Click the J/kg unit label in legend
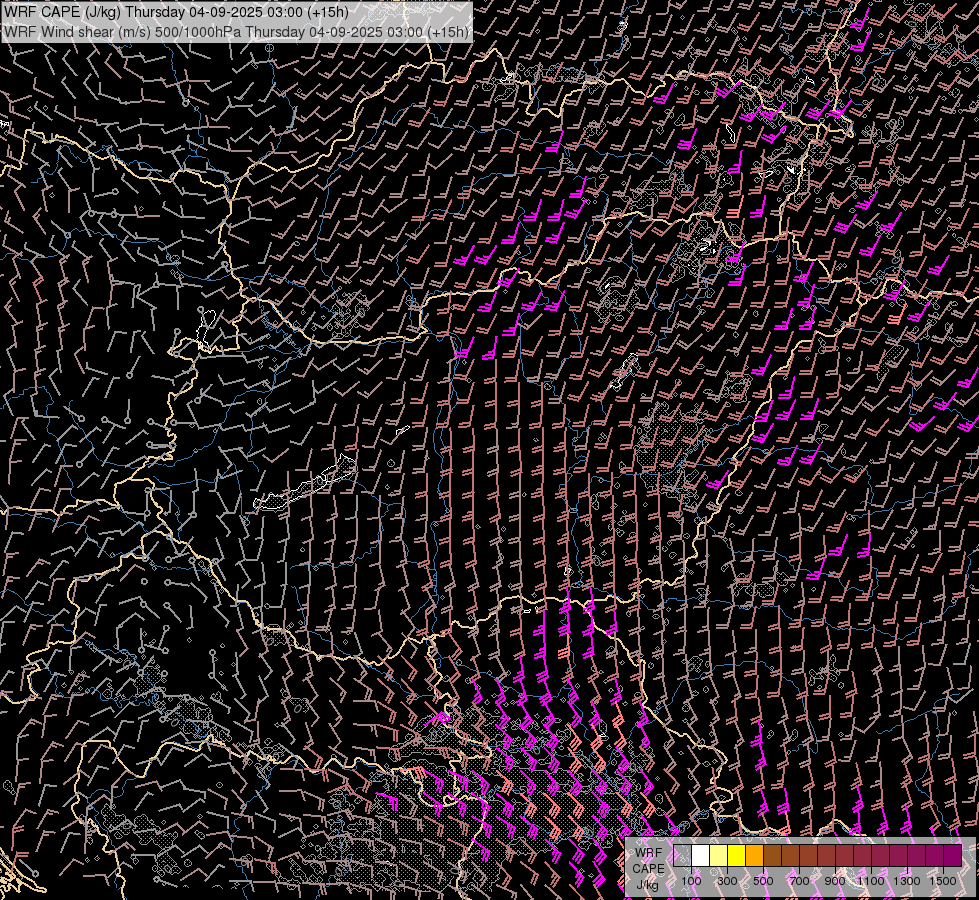This screenshot has width=979, height=900. point(647,885)
